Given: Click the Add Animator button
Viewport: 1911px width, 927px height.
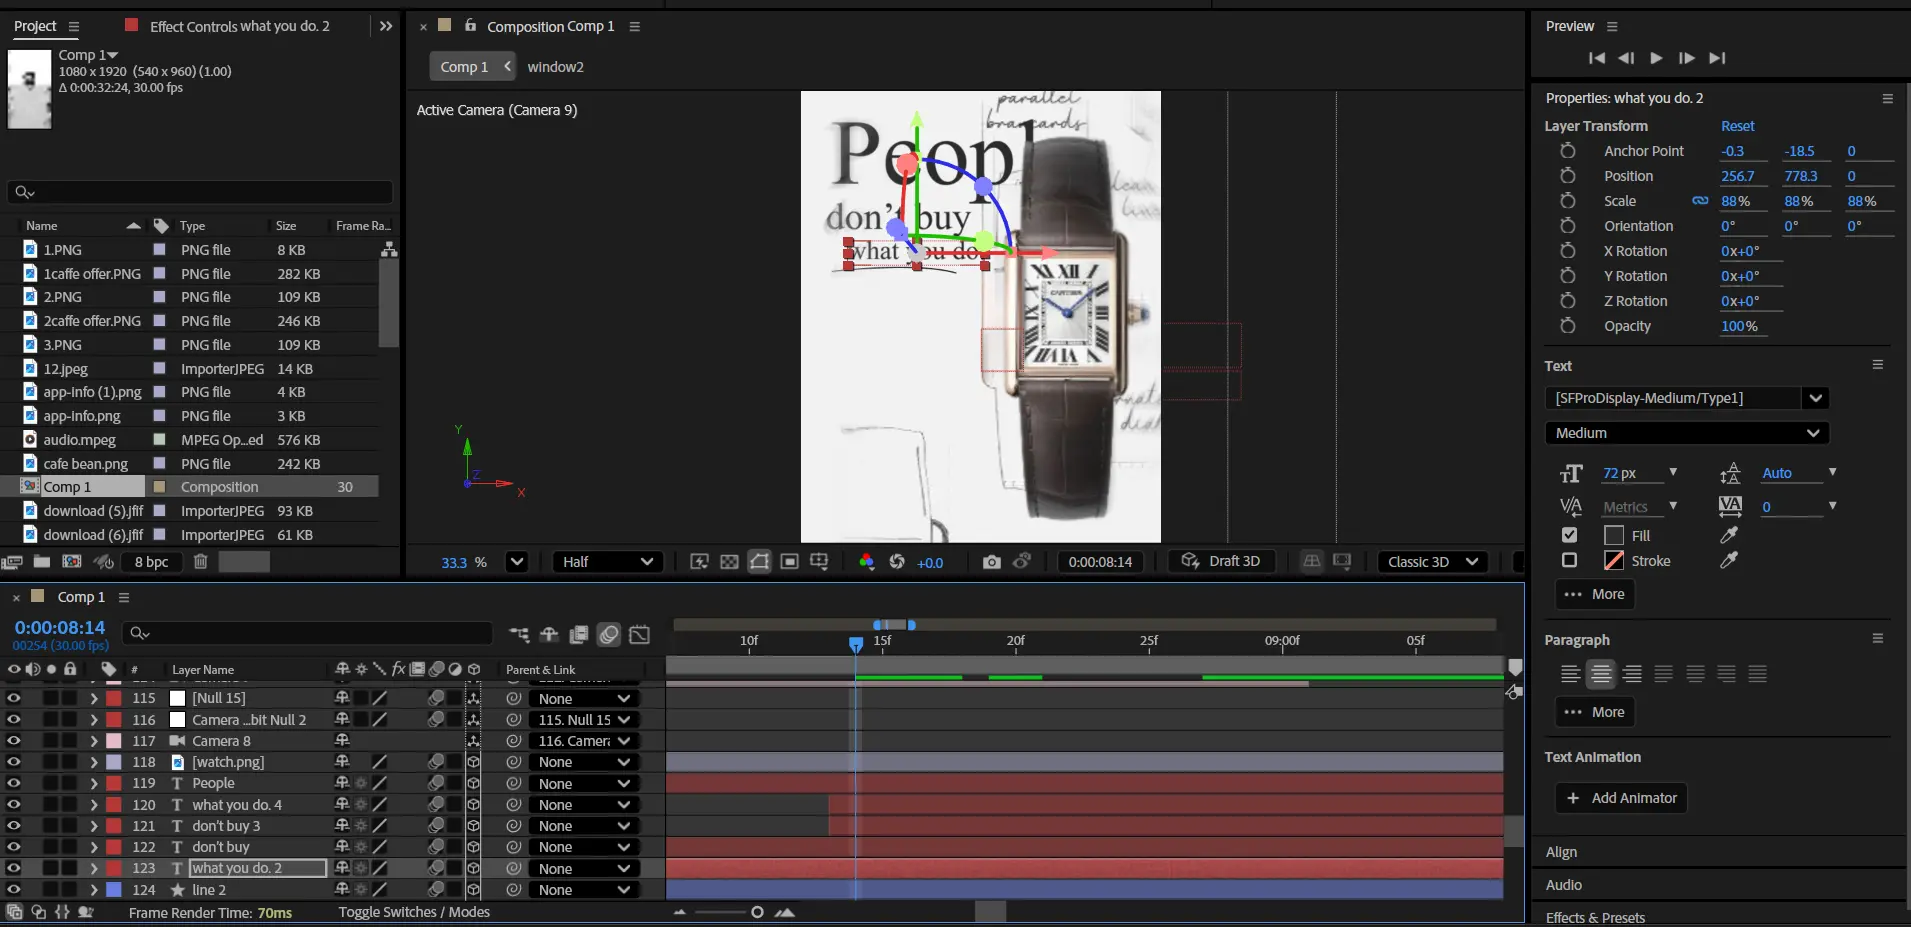Looking at the screenshot, I should coord(1621,798).
